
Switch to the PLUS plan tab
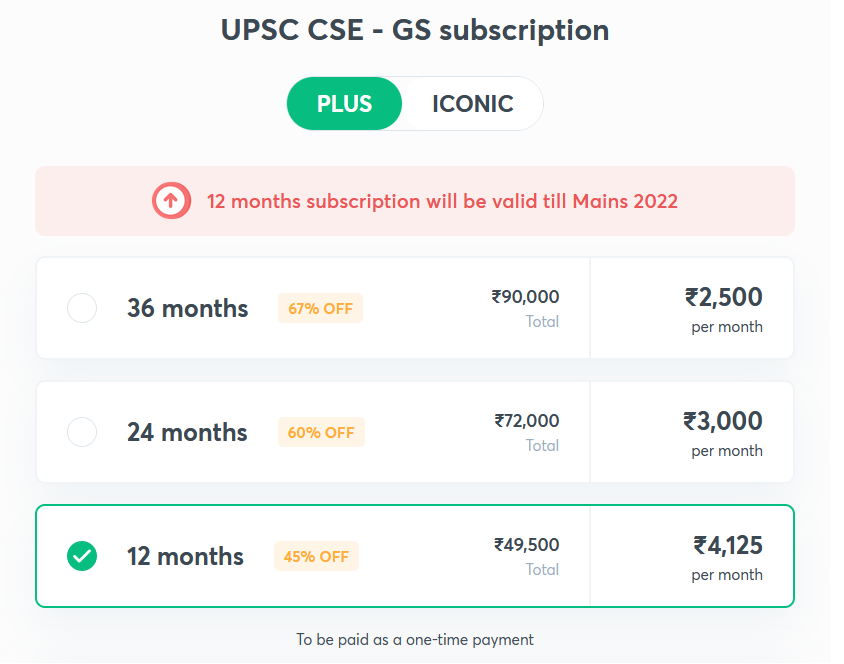[x=345, y=104]
